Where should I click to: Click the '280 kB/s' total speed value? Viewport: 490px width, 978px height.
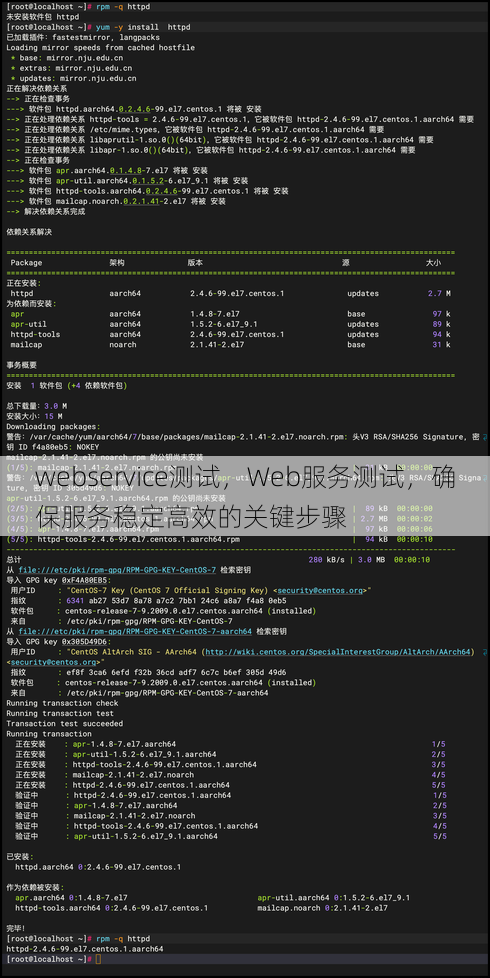[x=326, y=560]
